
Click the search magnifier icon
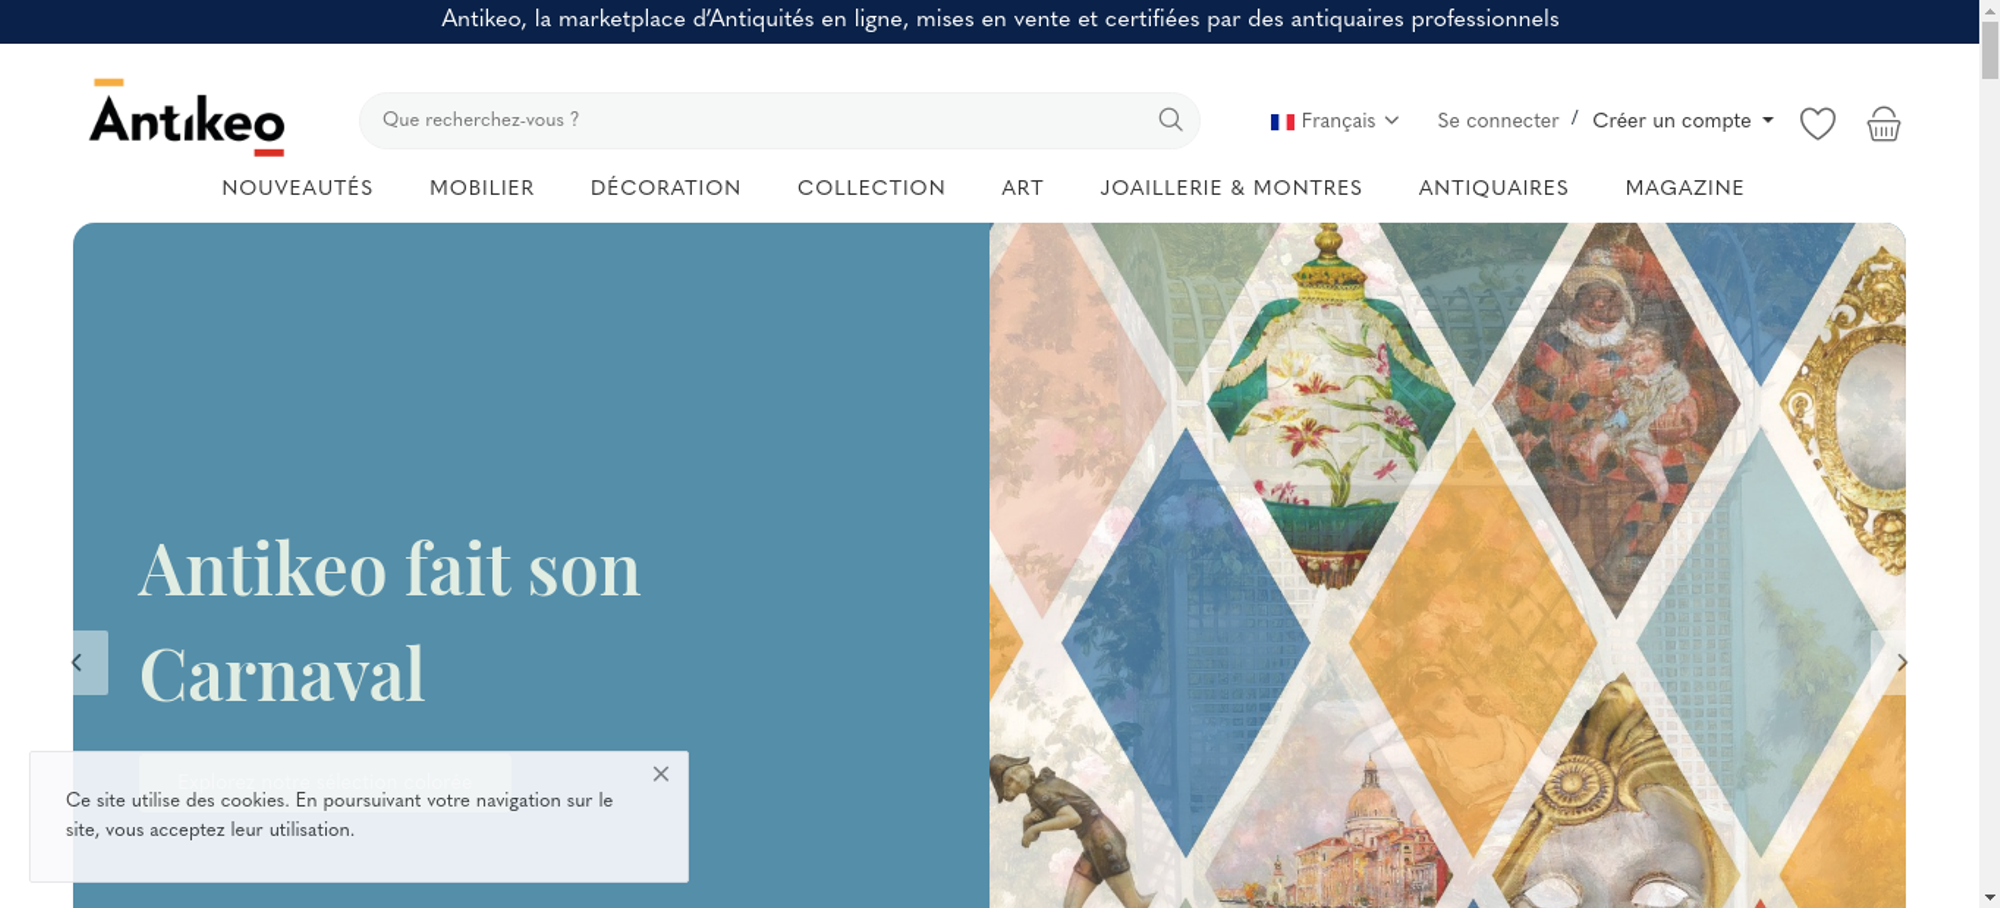point(1170,120)
